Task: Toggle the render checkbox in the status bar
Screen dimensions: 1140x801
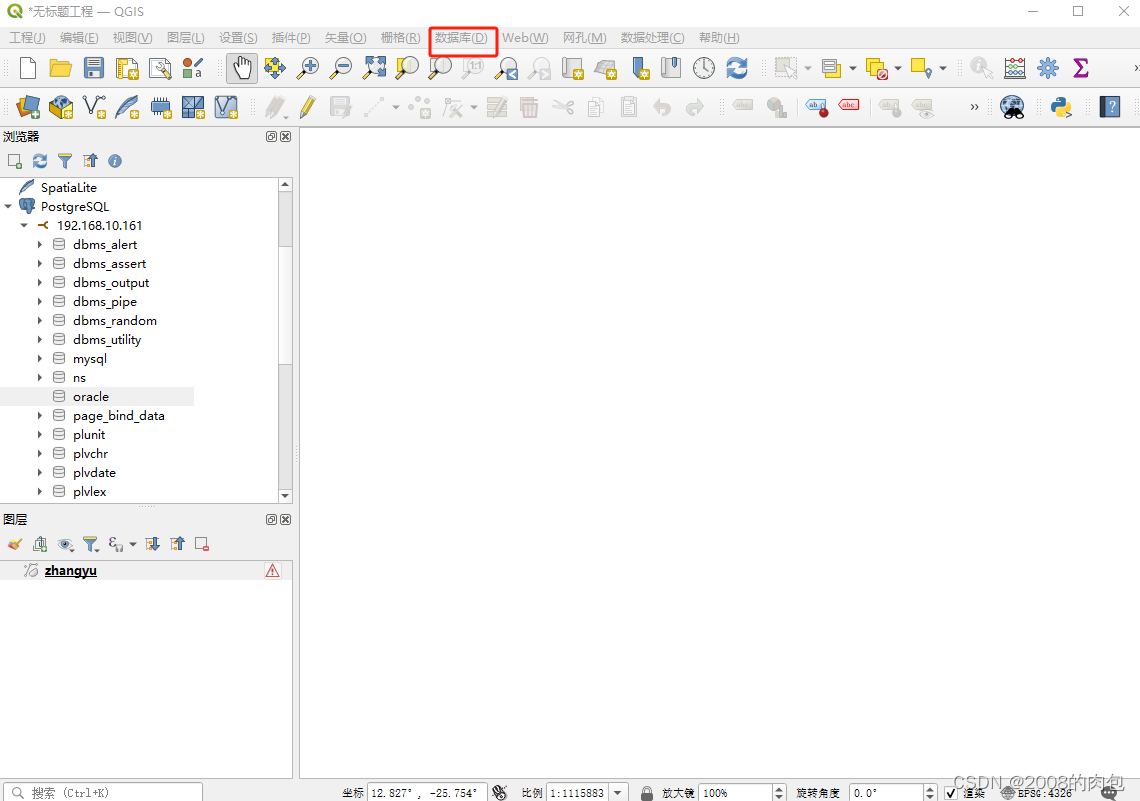Action: 950,793
